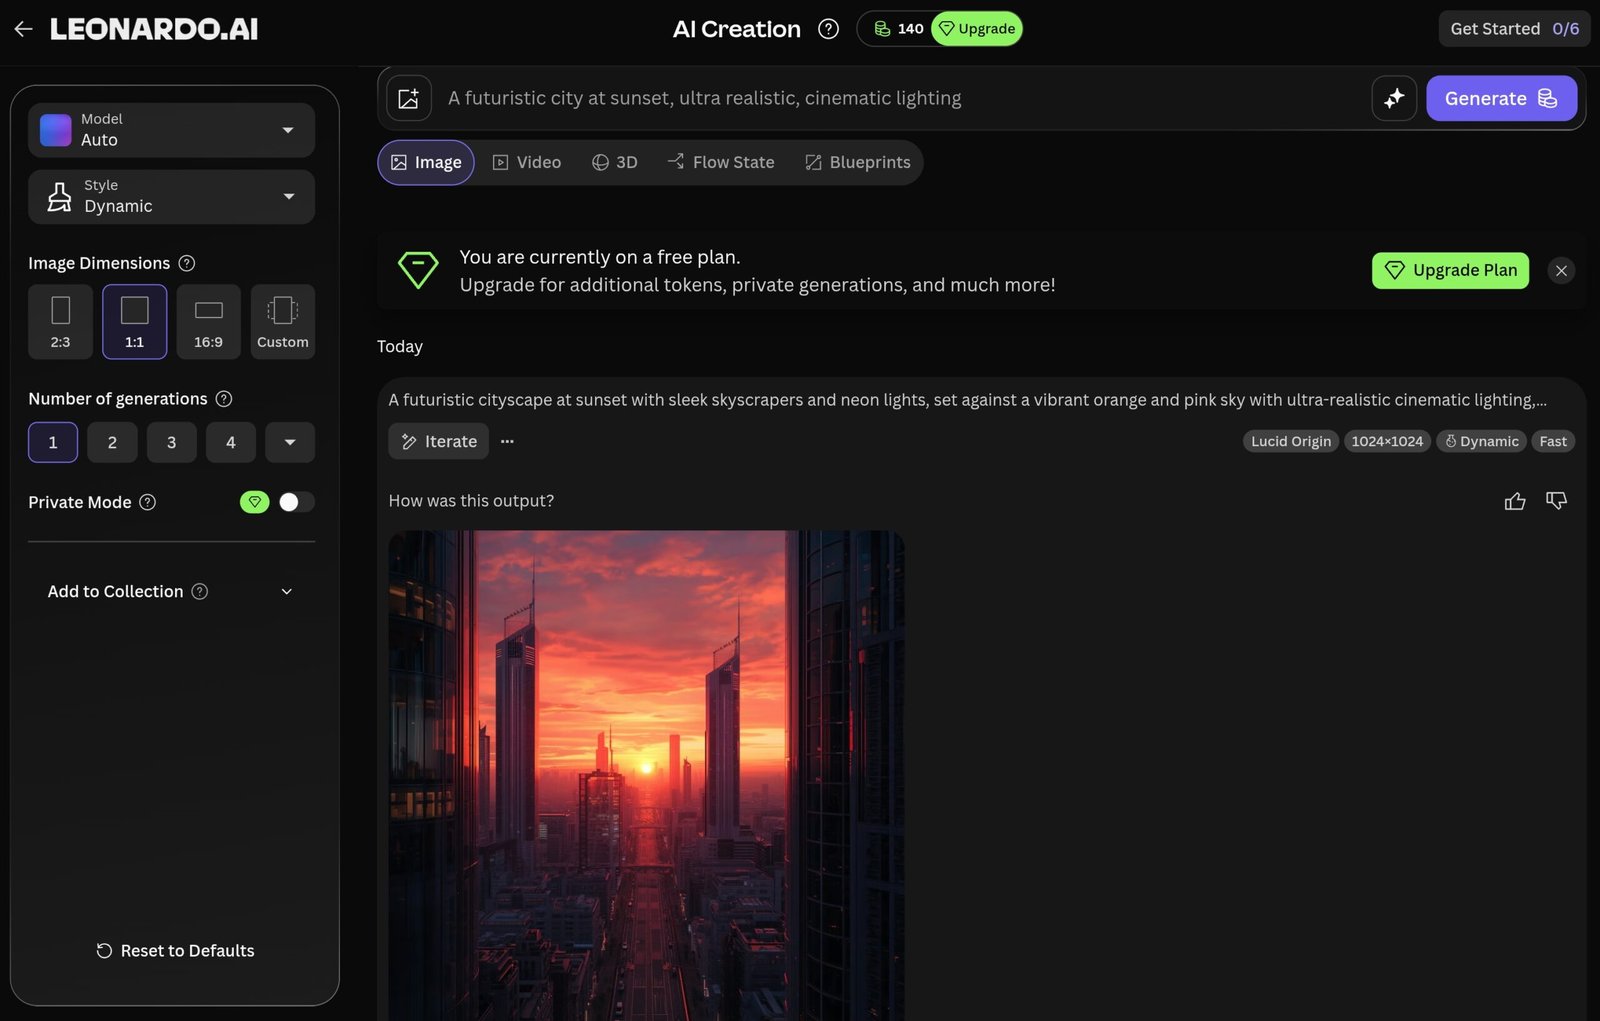
Task: Give the output a thumbs up
Action: (x=1515, y=501)
